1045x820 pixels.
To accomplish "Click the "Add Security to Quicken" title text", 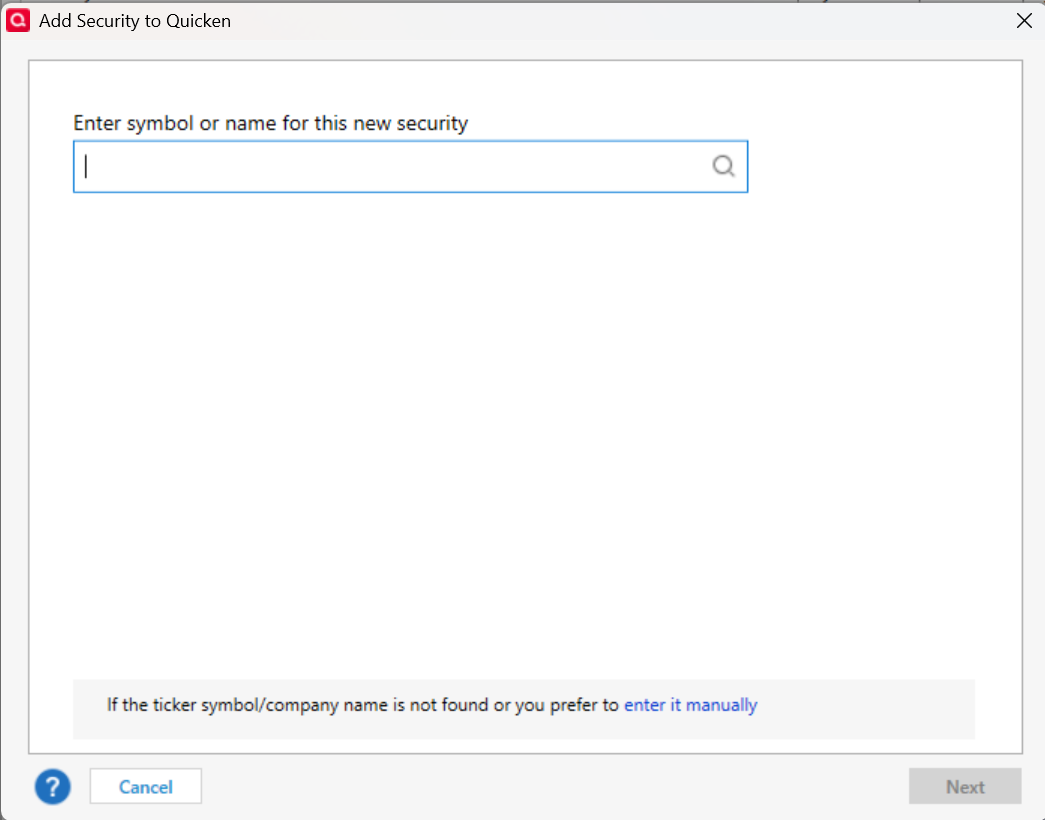I will 135,20.
